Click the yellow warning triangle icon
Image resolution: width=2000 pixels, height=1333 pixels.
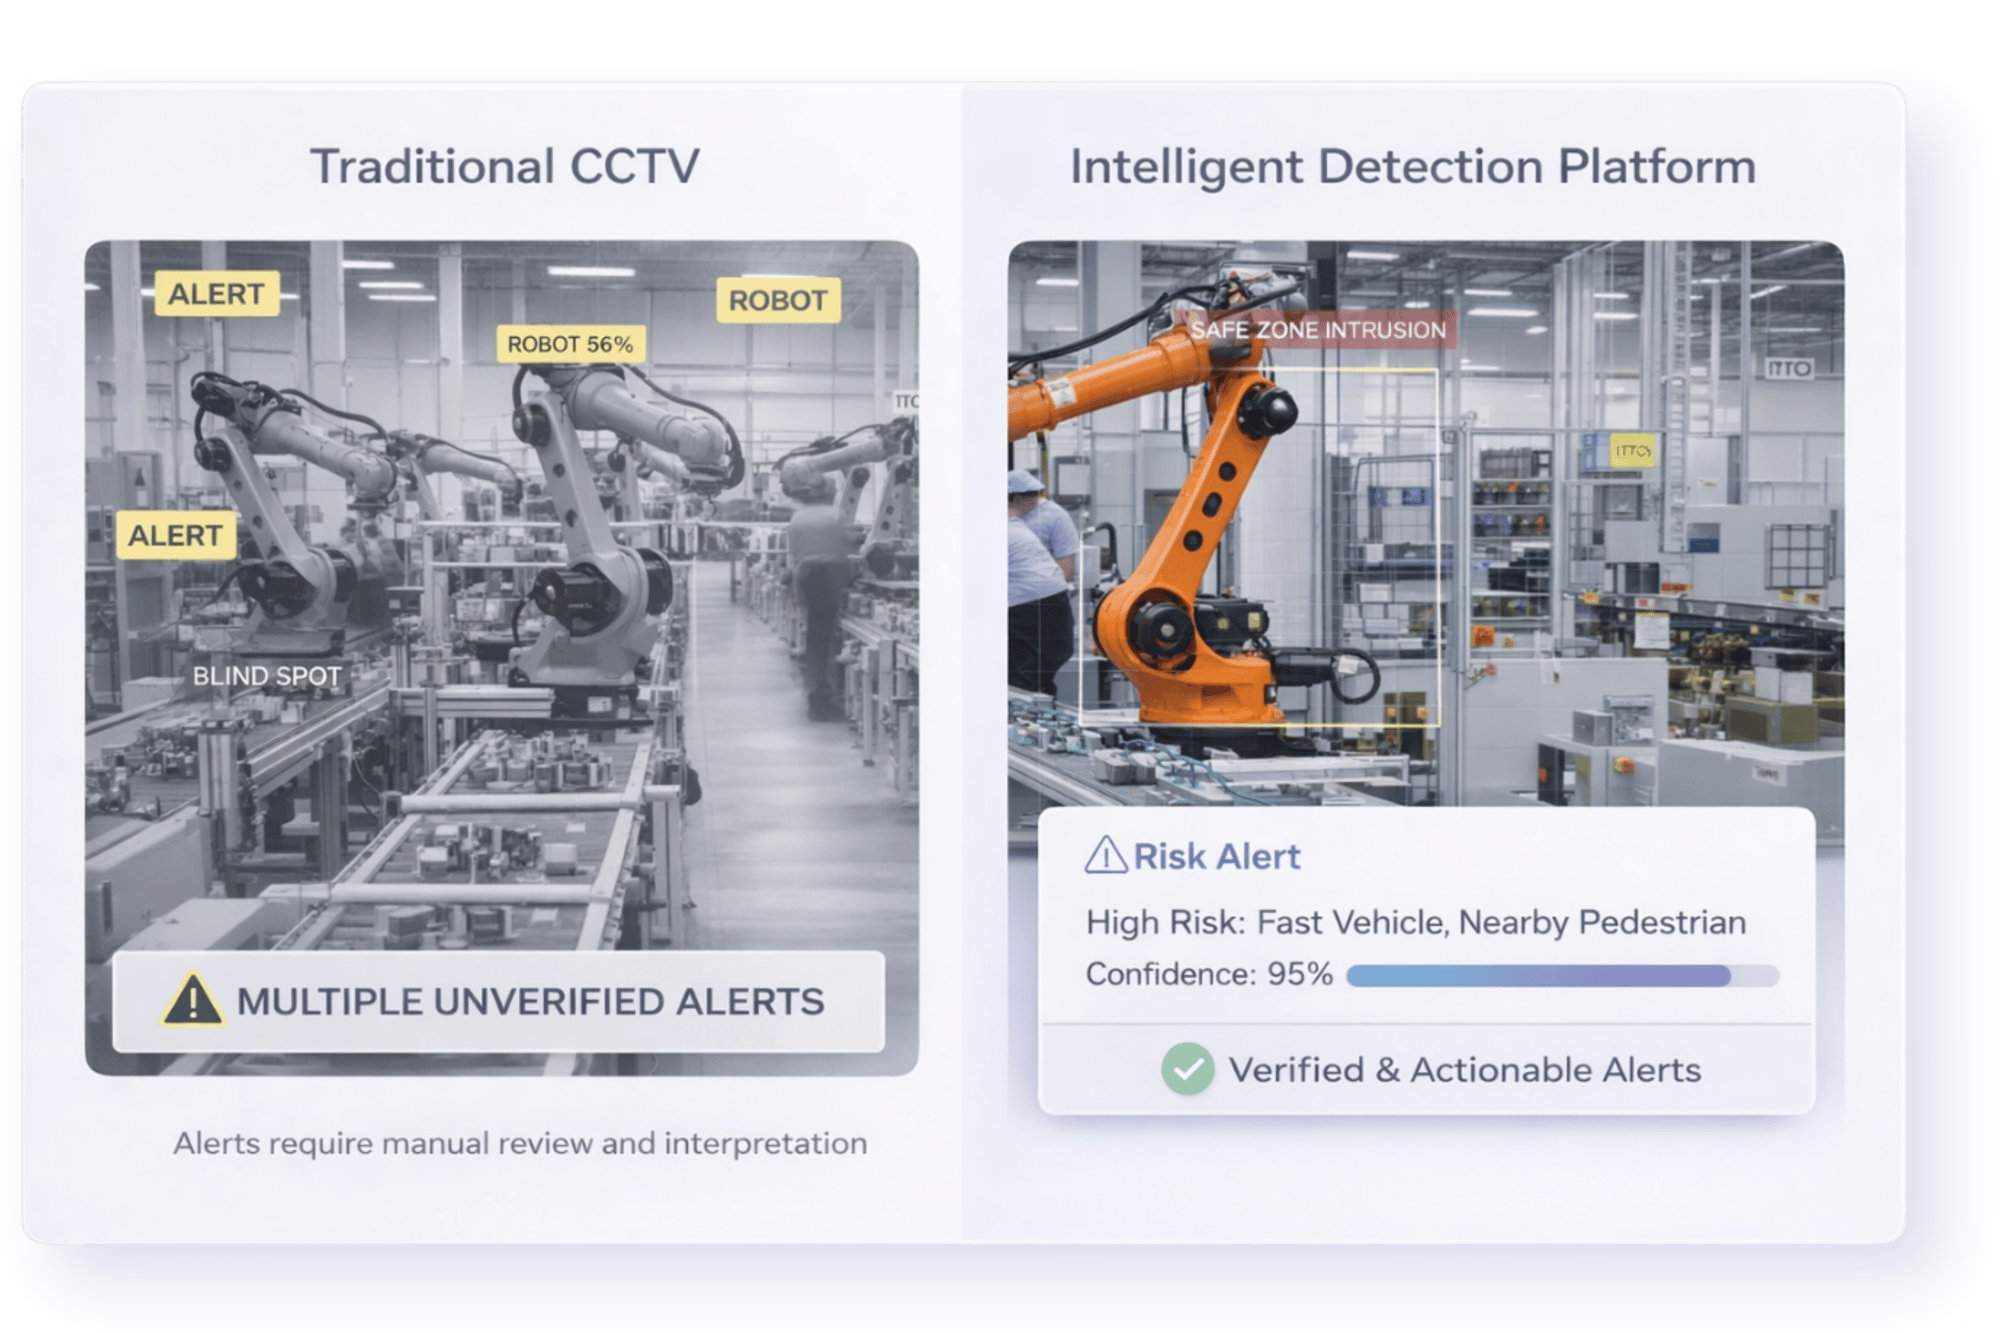point(192,1000)
